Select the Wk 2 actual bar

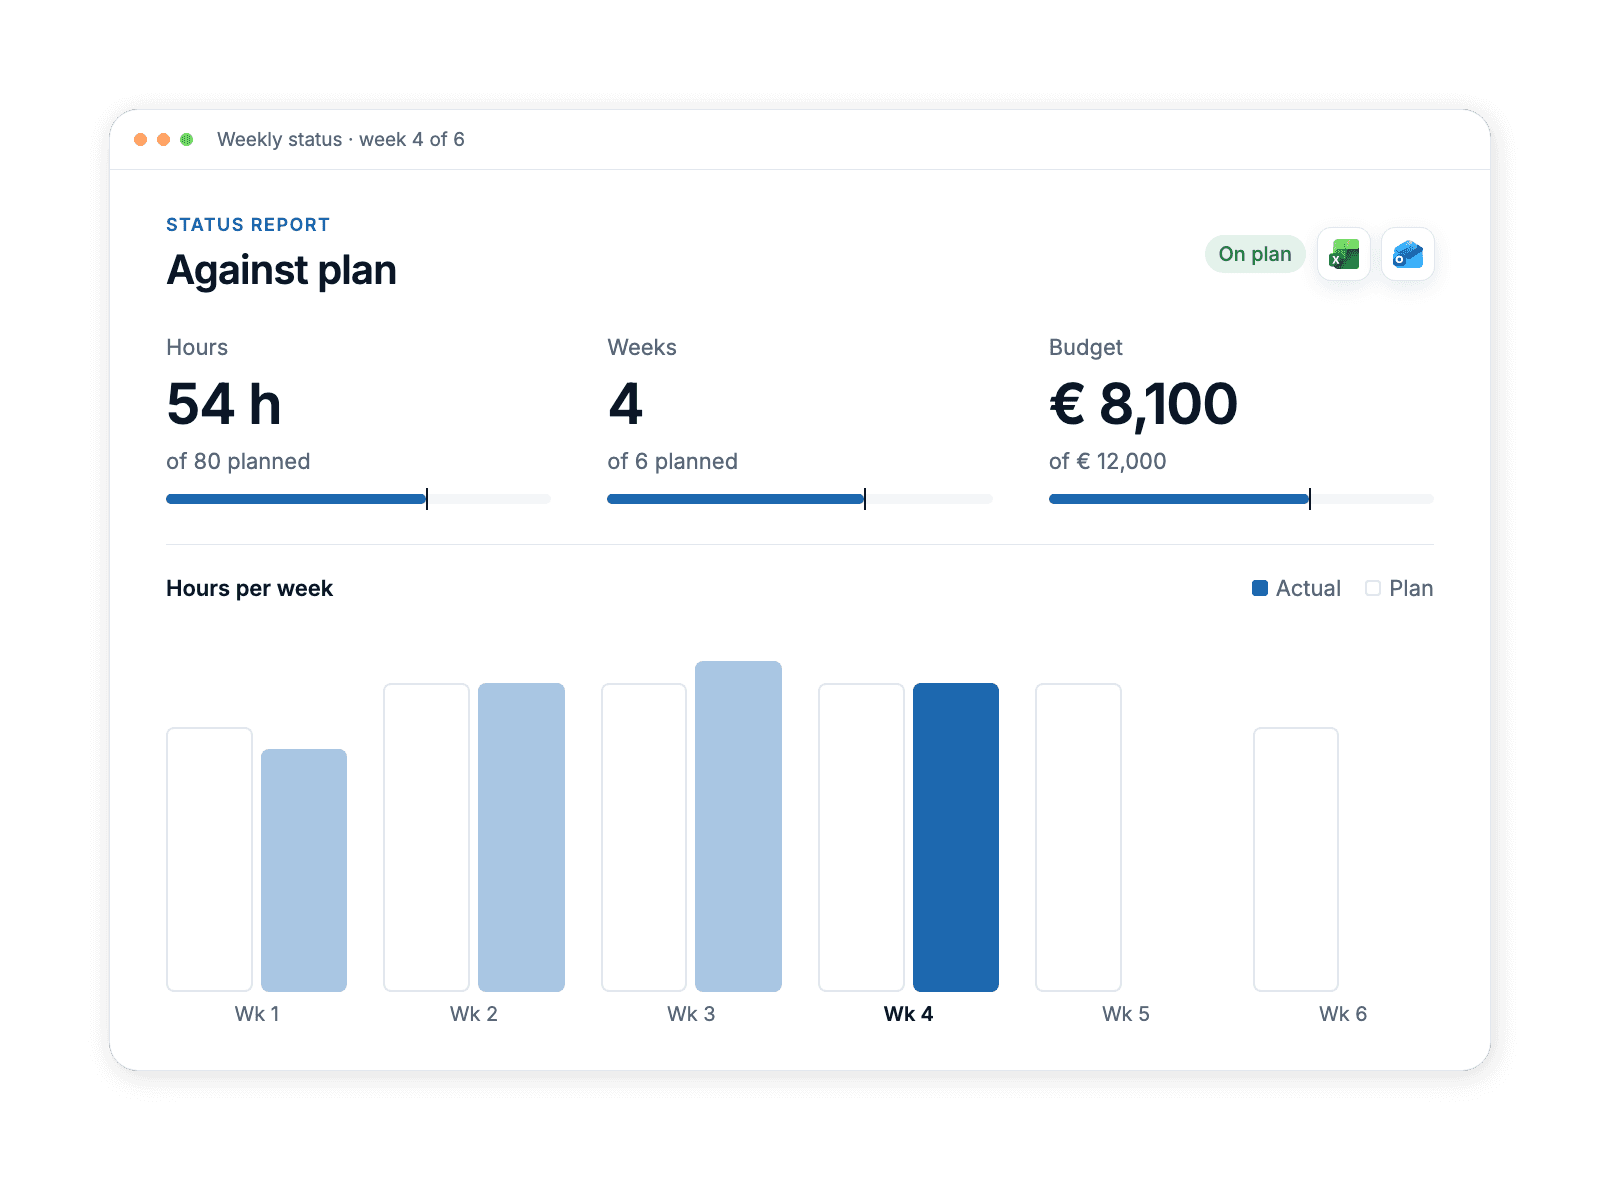click(521, 837)
